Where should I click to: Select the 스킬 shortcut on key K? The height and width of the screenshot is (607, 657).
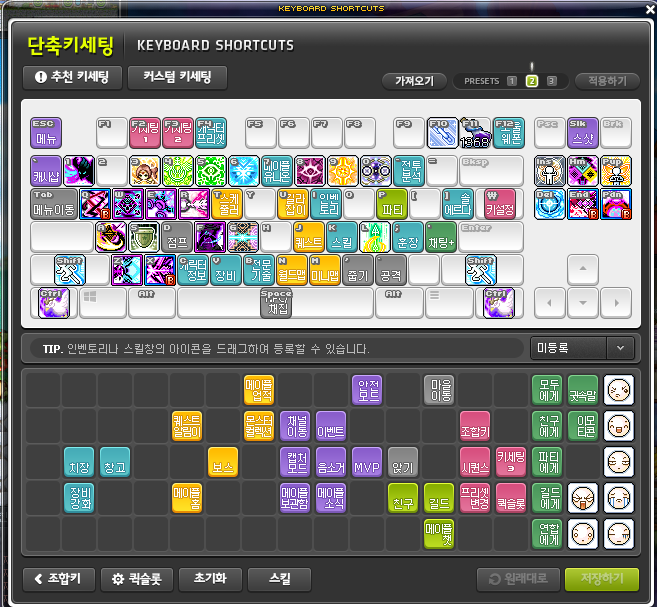tap(341, 237)
